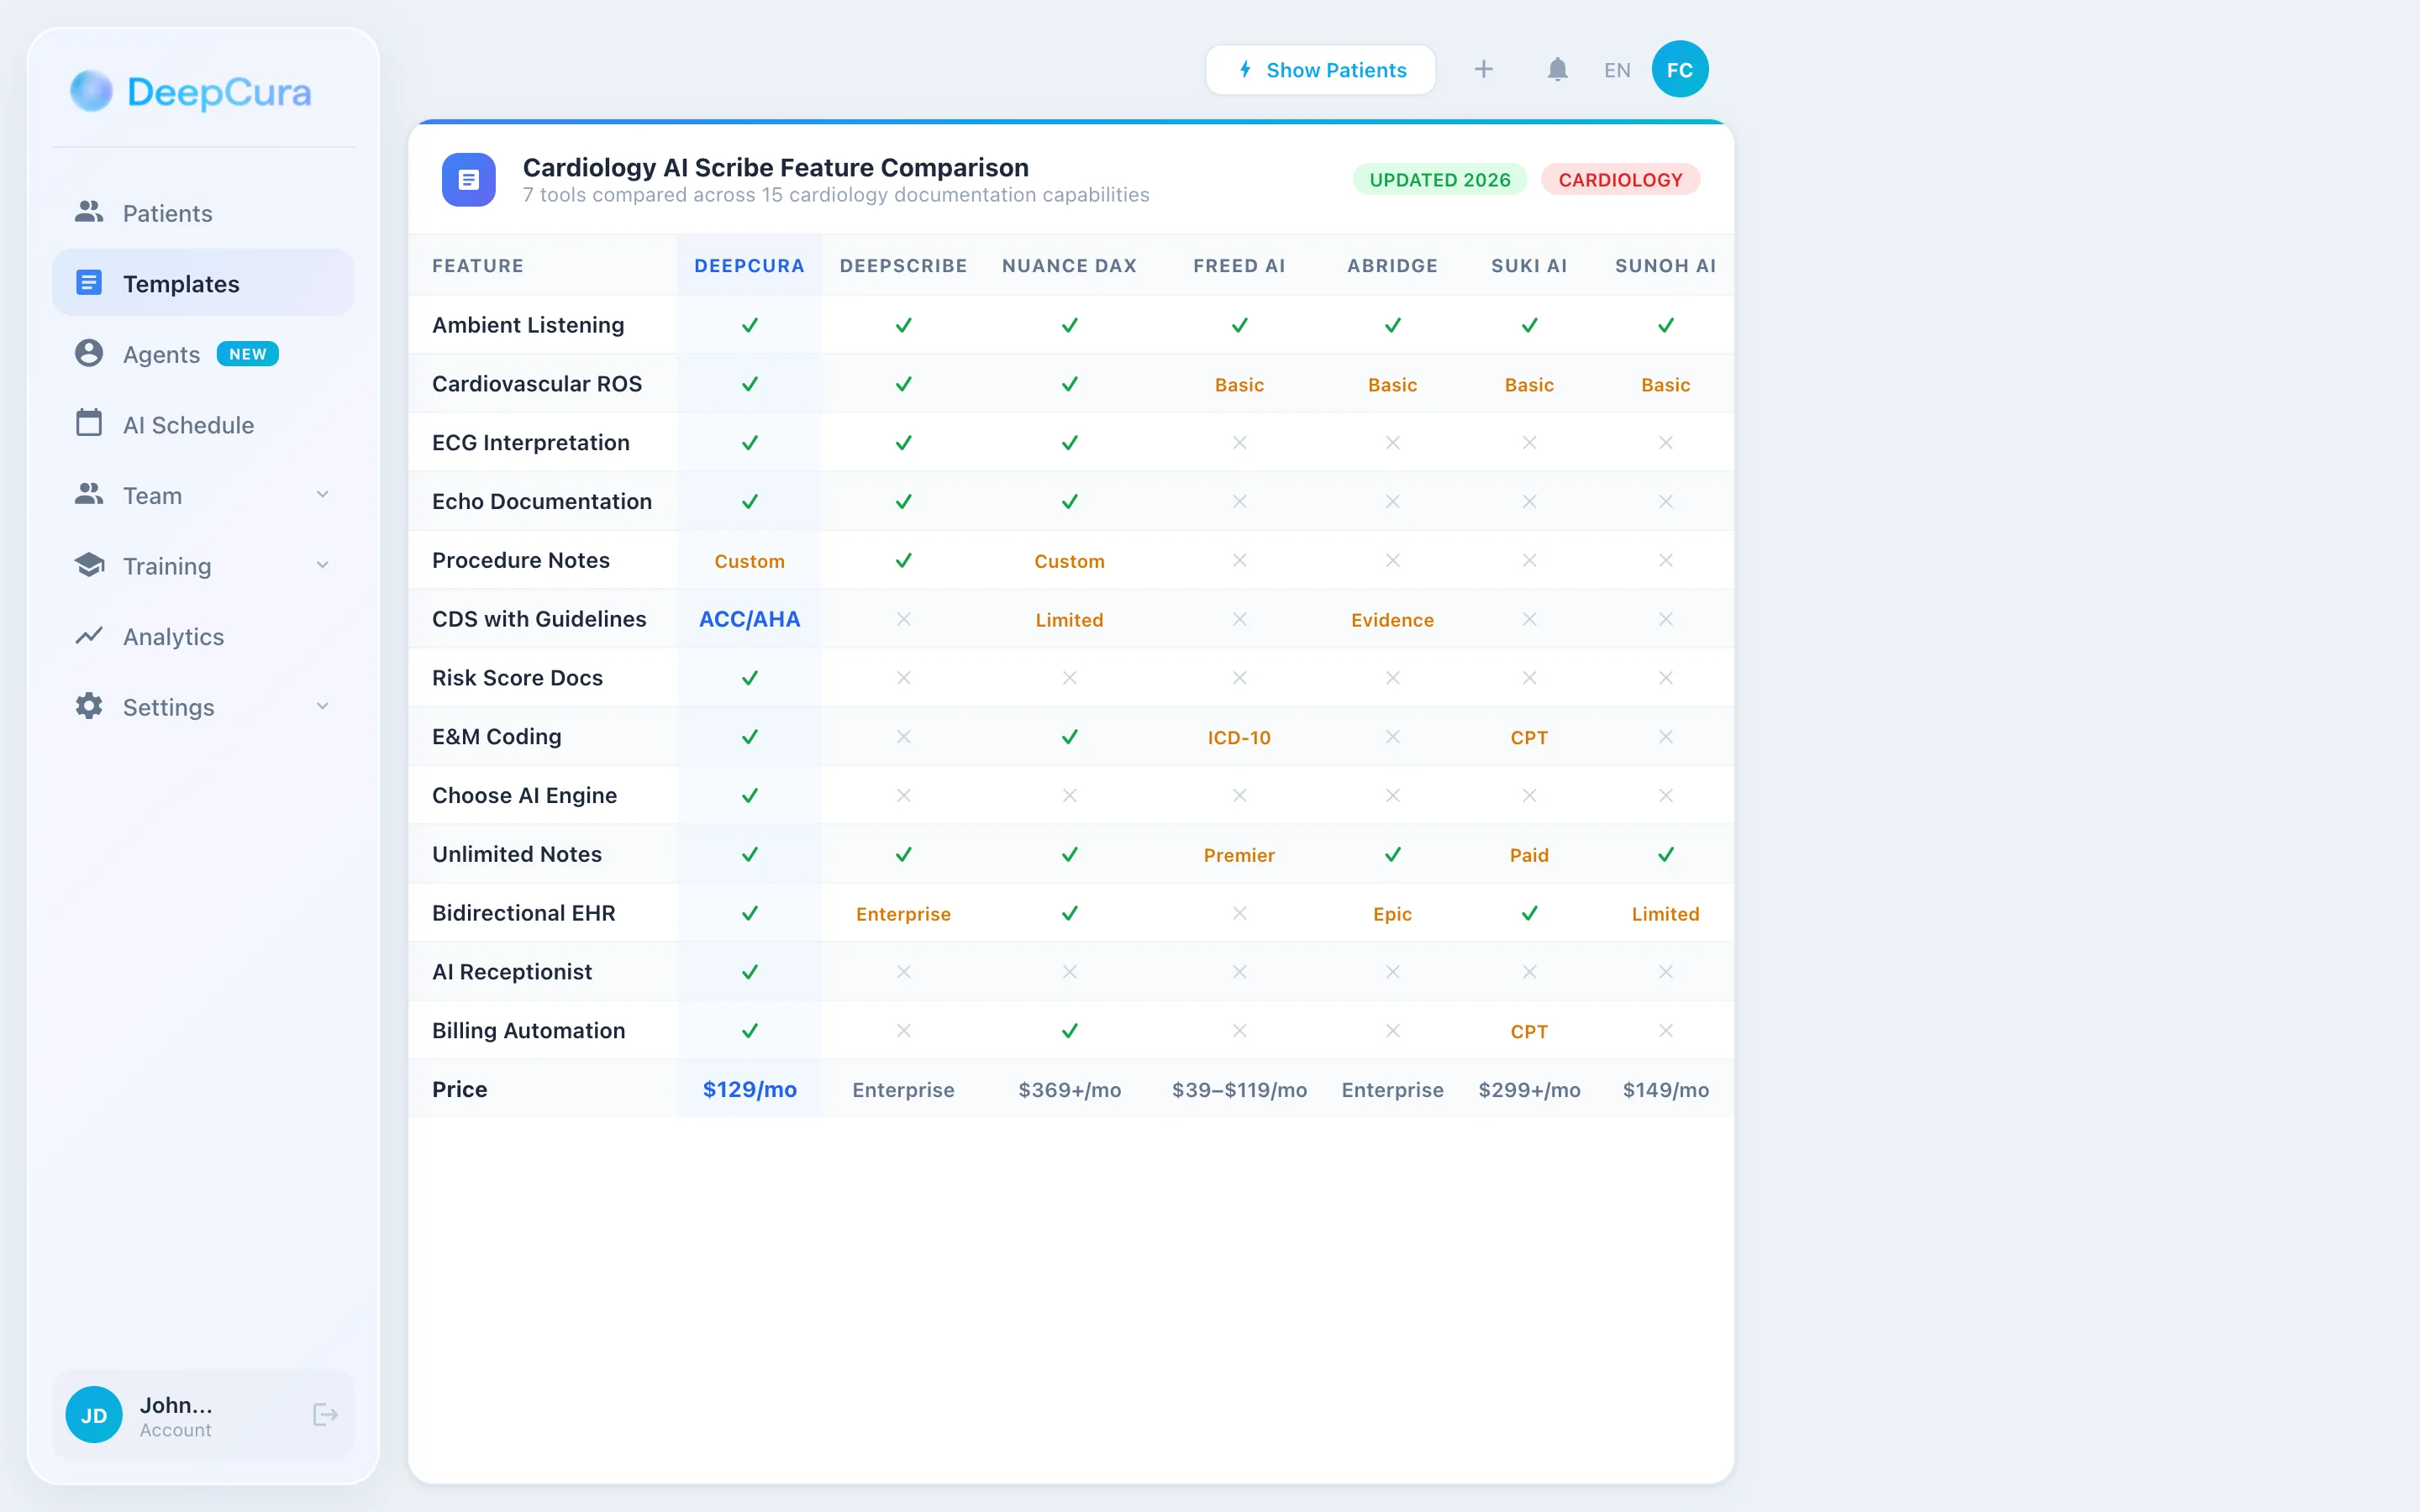Viewport: 2420px width, 1512px height.
Task: Click the plus icon in the top bar
Action: (1483, 69)
